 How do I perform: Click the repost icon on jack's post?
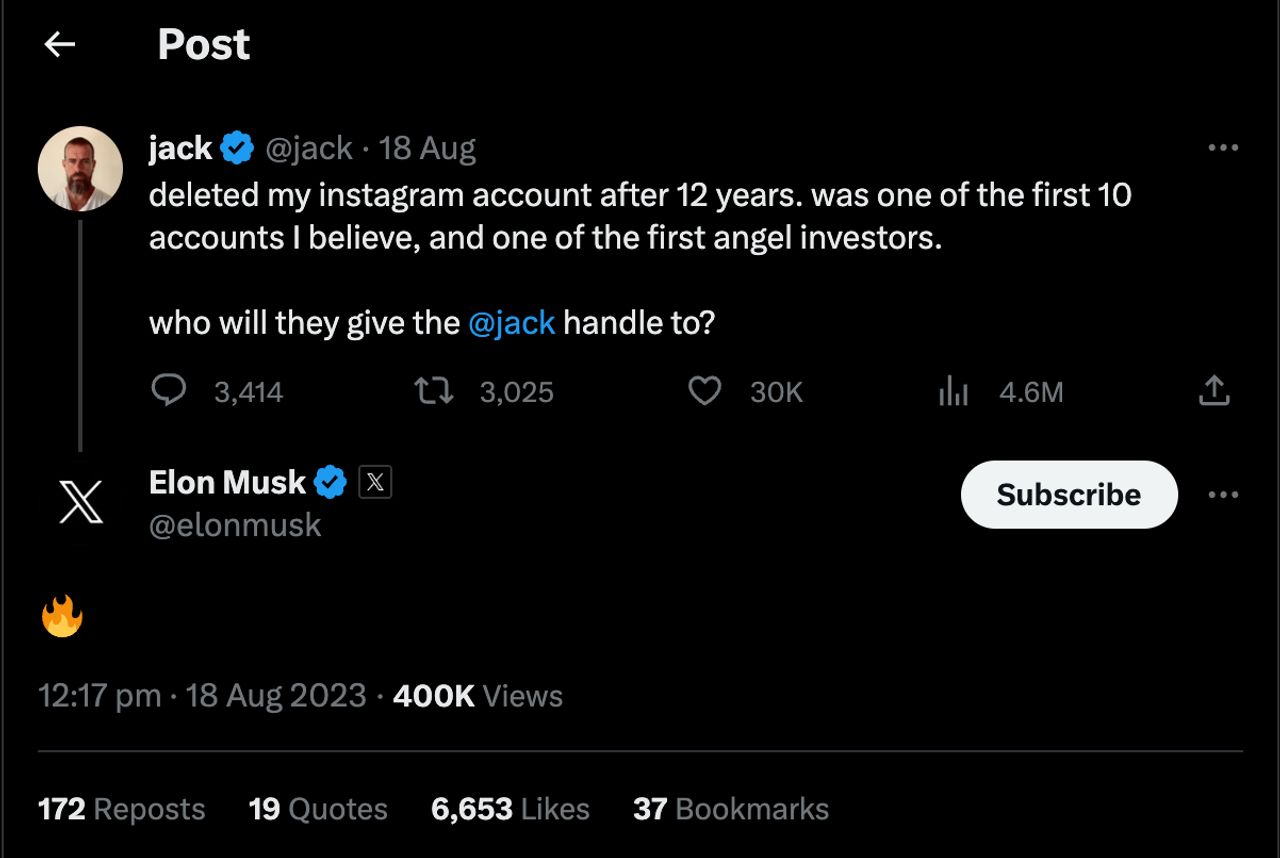pos(434,390)
